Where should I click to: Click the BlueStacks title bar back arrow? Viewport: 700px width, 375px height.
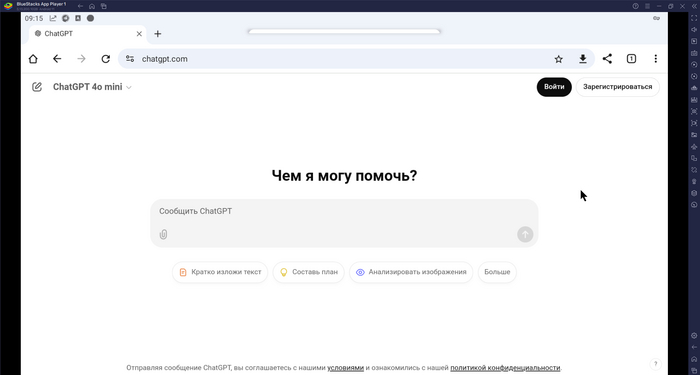[80, 6]
